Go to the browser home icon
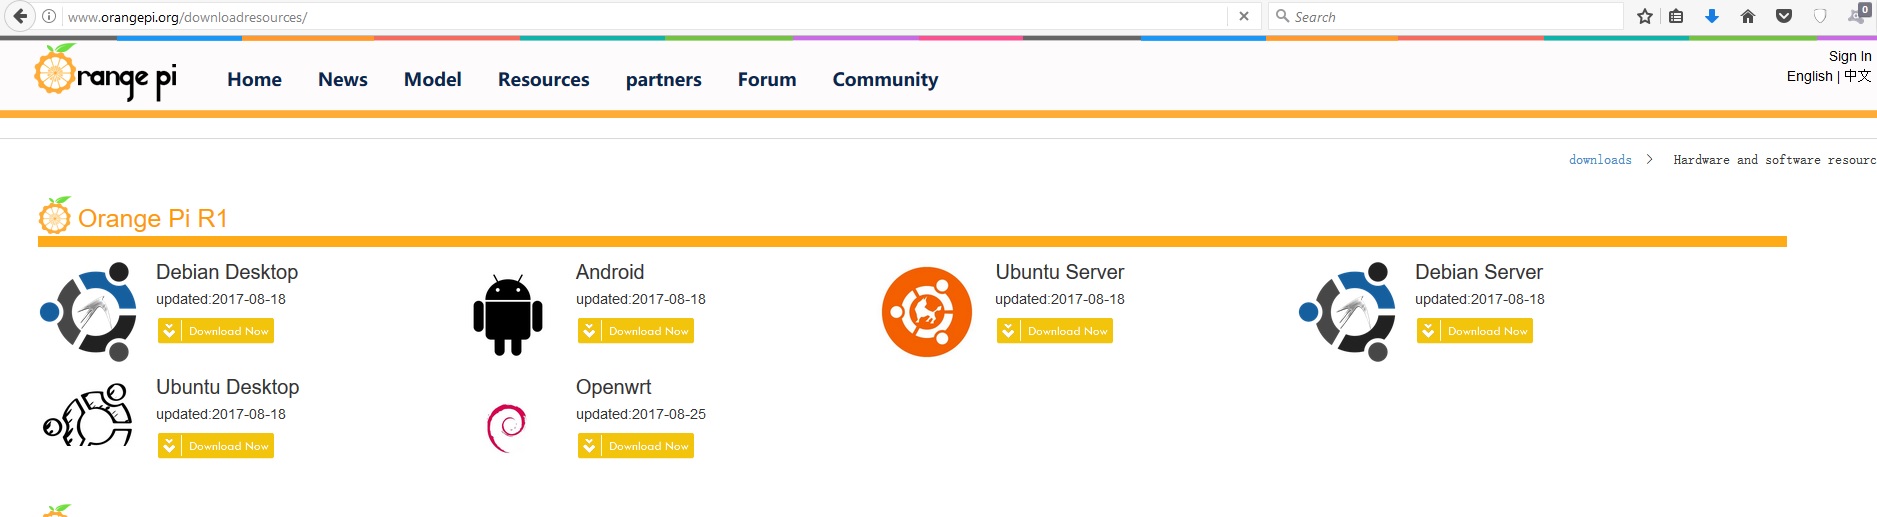This screenshot has height=517, width=1877. (x=1748, y=16)
